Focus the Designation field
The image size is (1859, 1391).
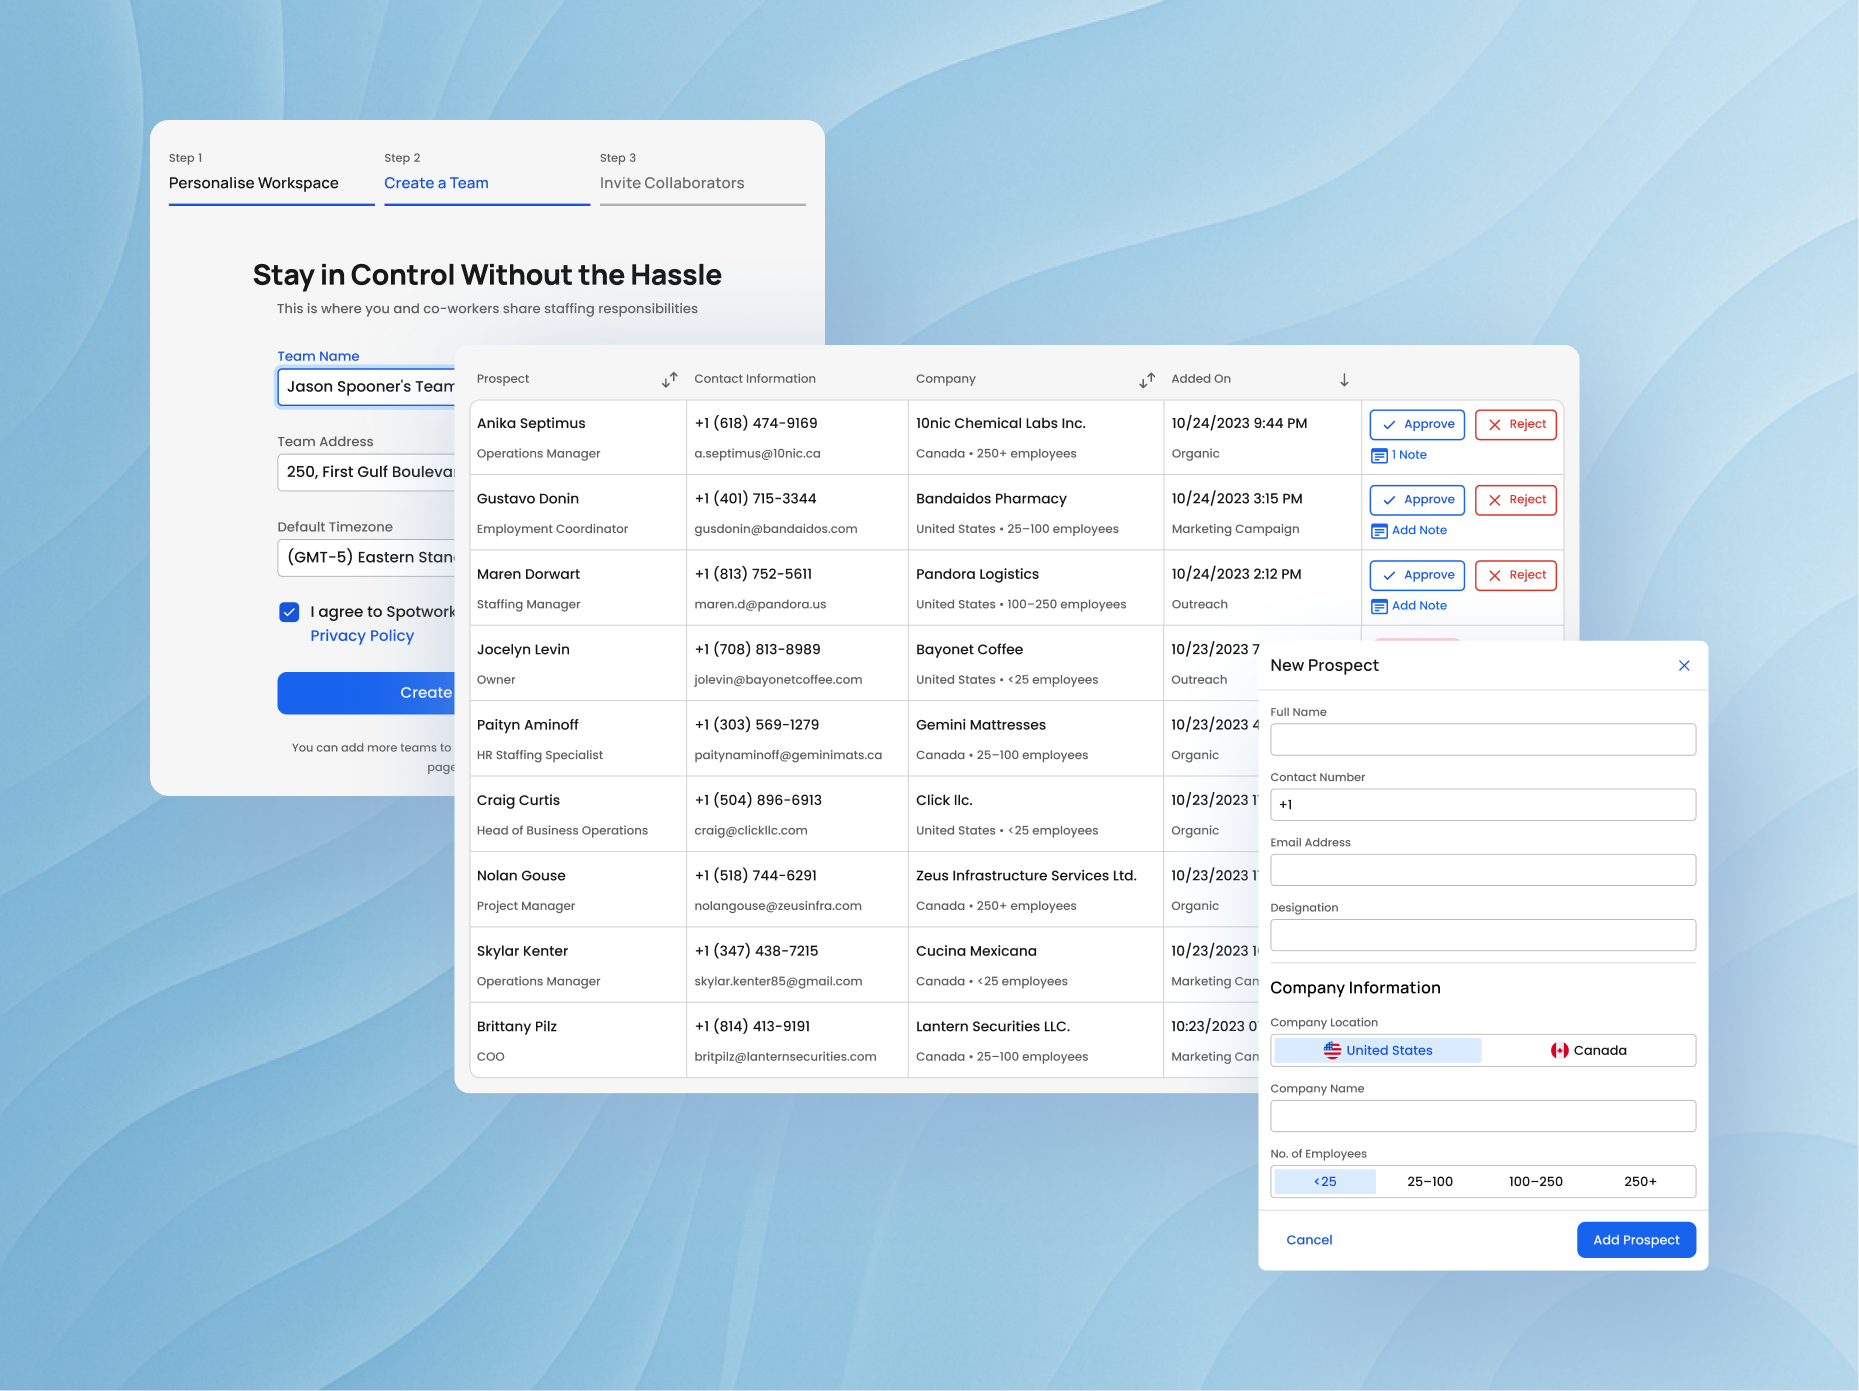click(x=1483, y=935)
